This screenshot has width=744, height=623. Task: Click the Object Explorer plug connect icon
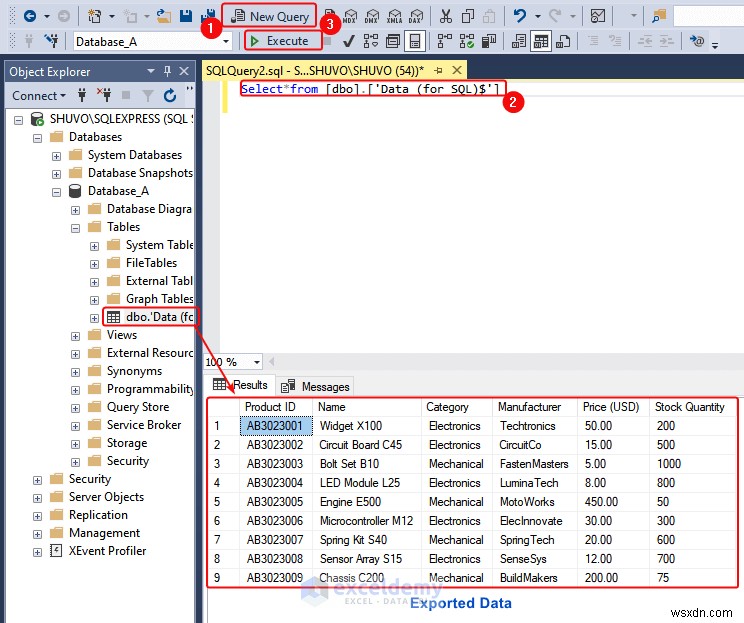point(82,96)
